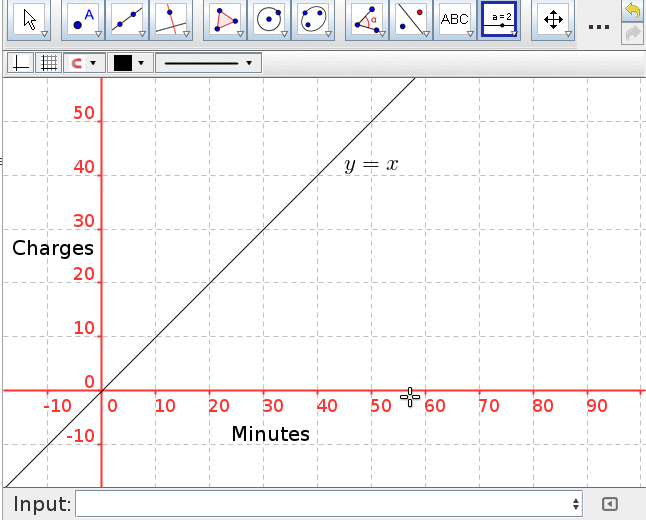
Task: Select the Perpendicular Line tool
Action: 172,19
